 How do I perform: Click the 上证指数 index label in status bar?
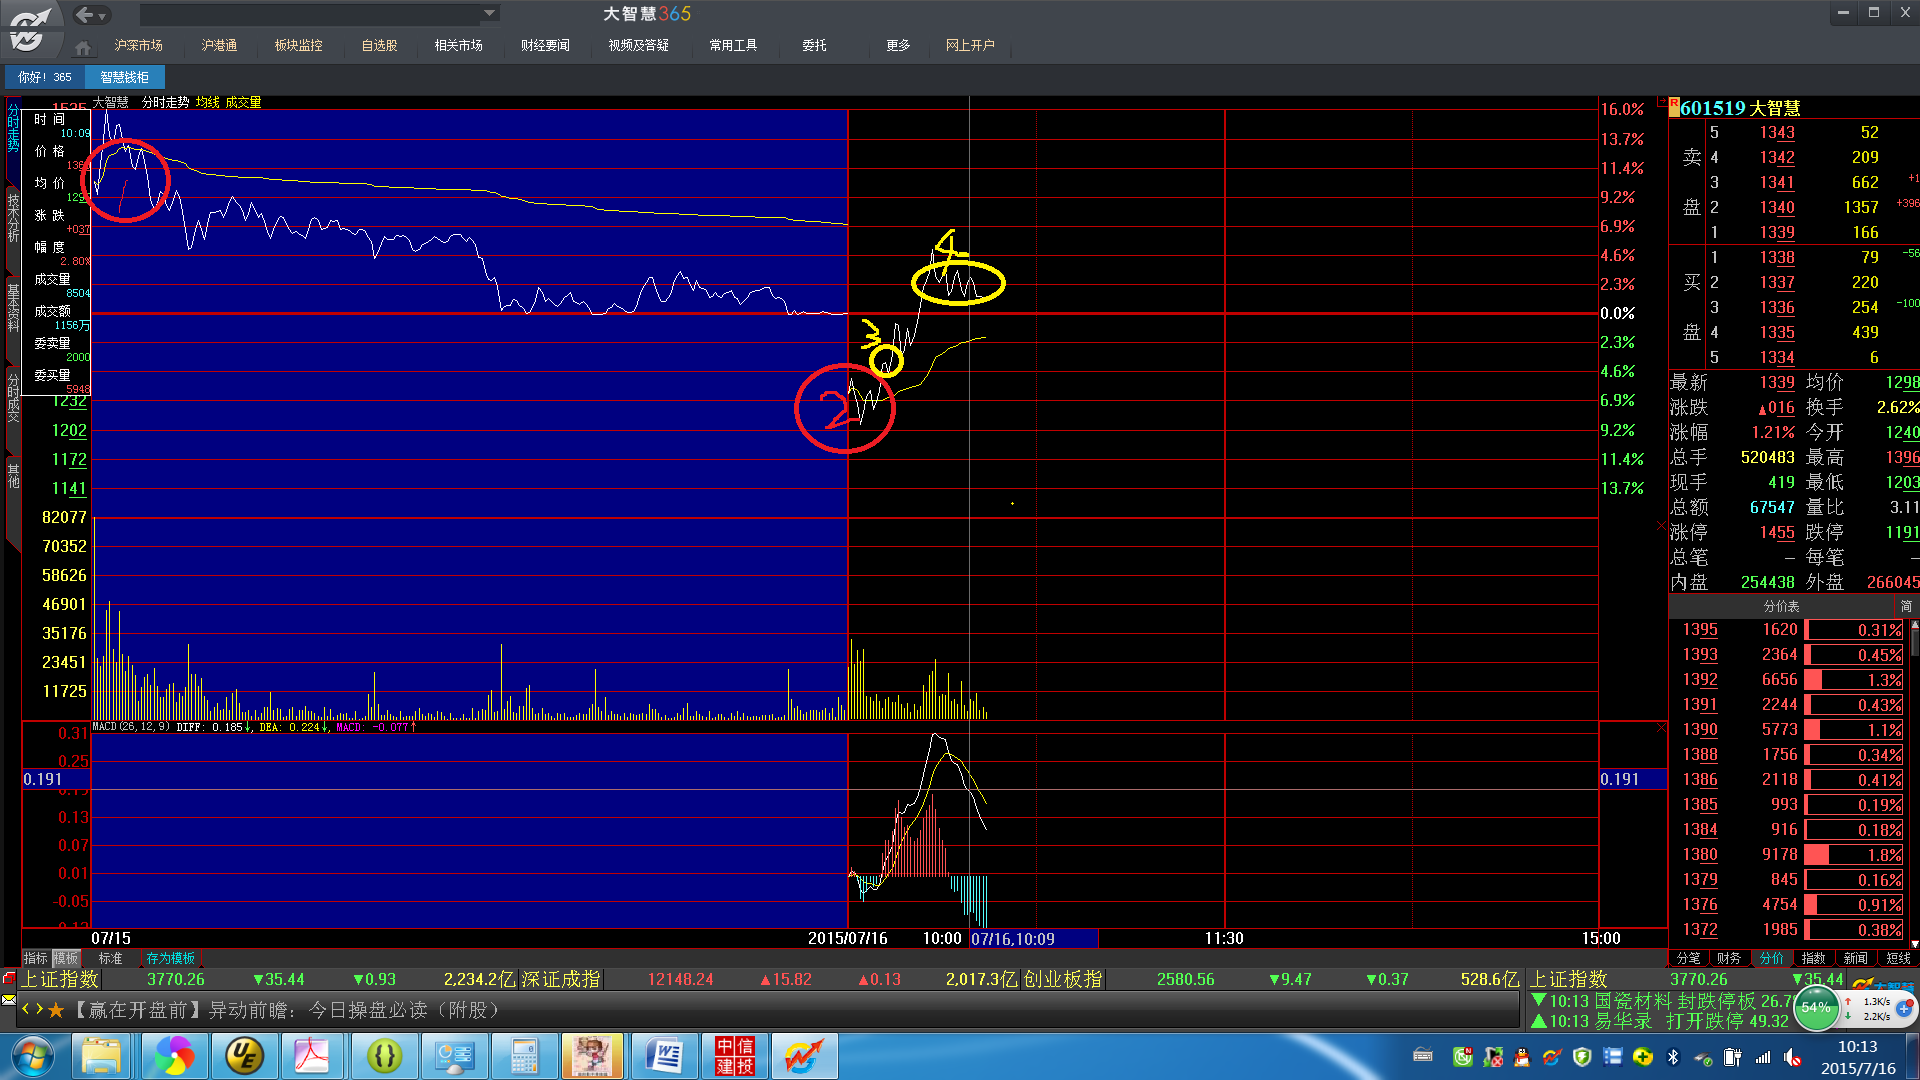[61, 979]
